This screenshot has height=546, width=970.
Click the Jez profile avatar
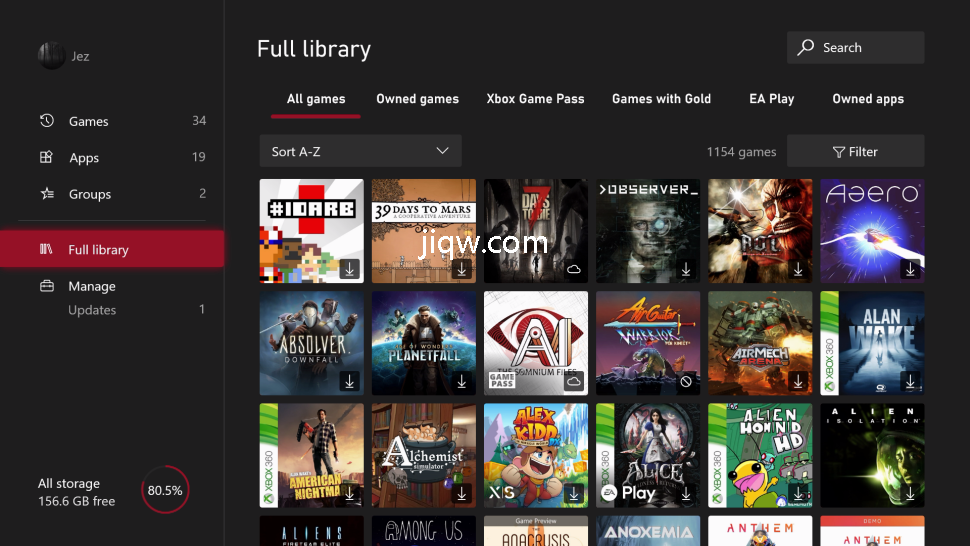click(x=51, y=56)
